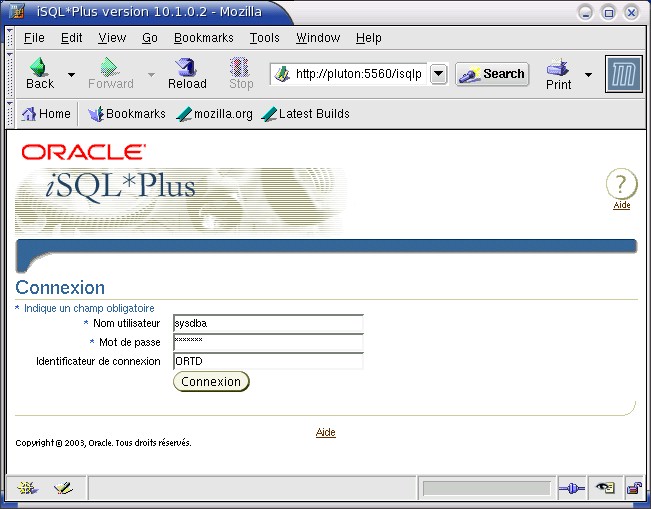Click the Mozilla throbber logo
This screenshot has width=651, height=509.
624,74
